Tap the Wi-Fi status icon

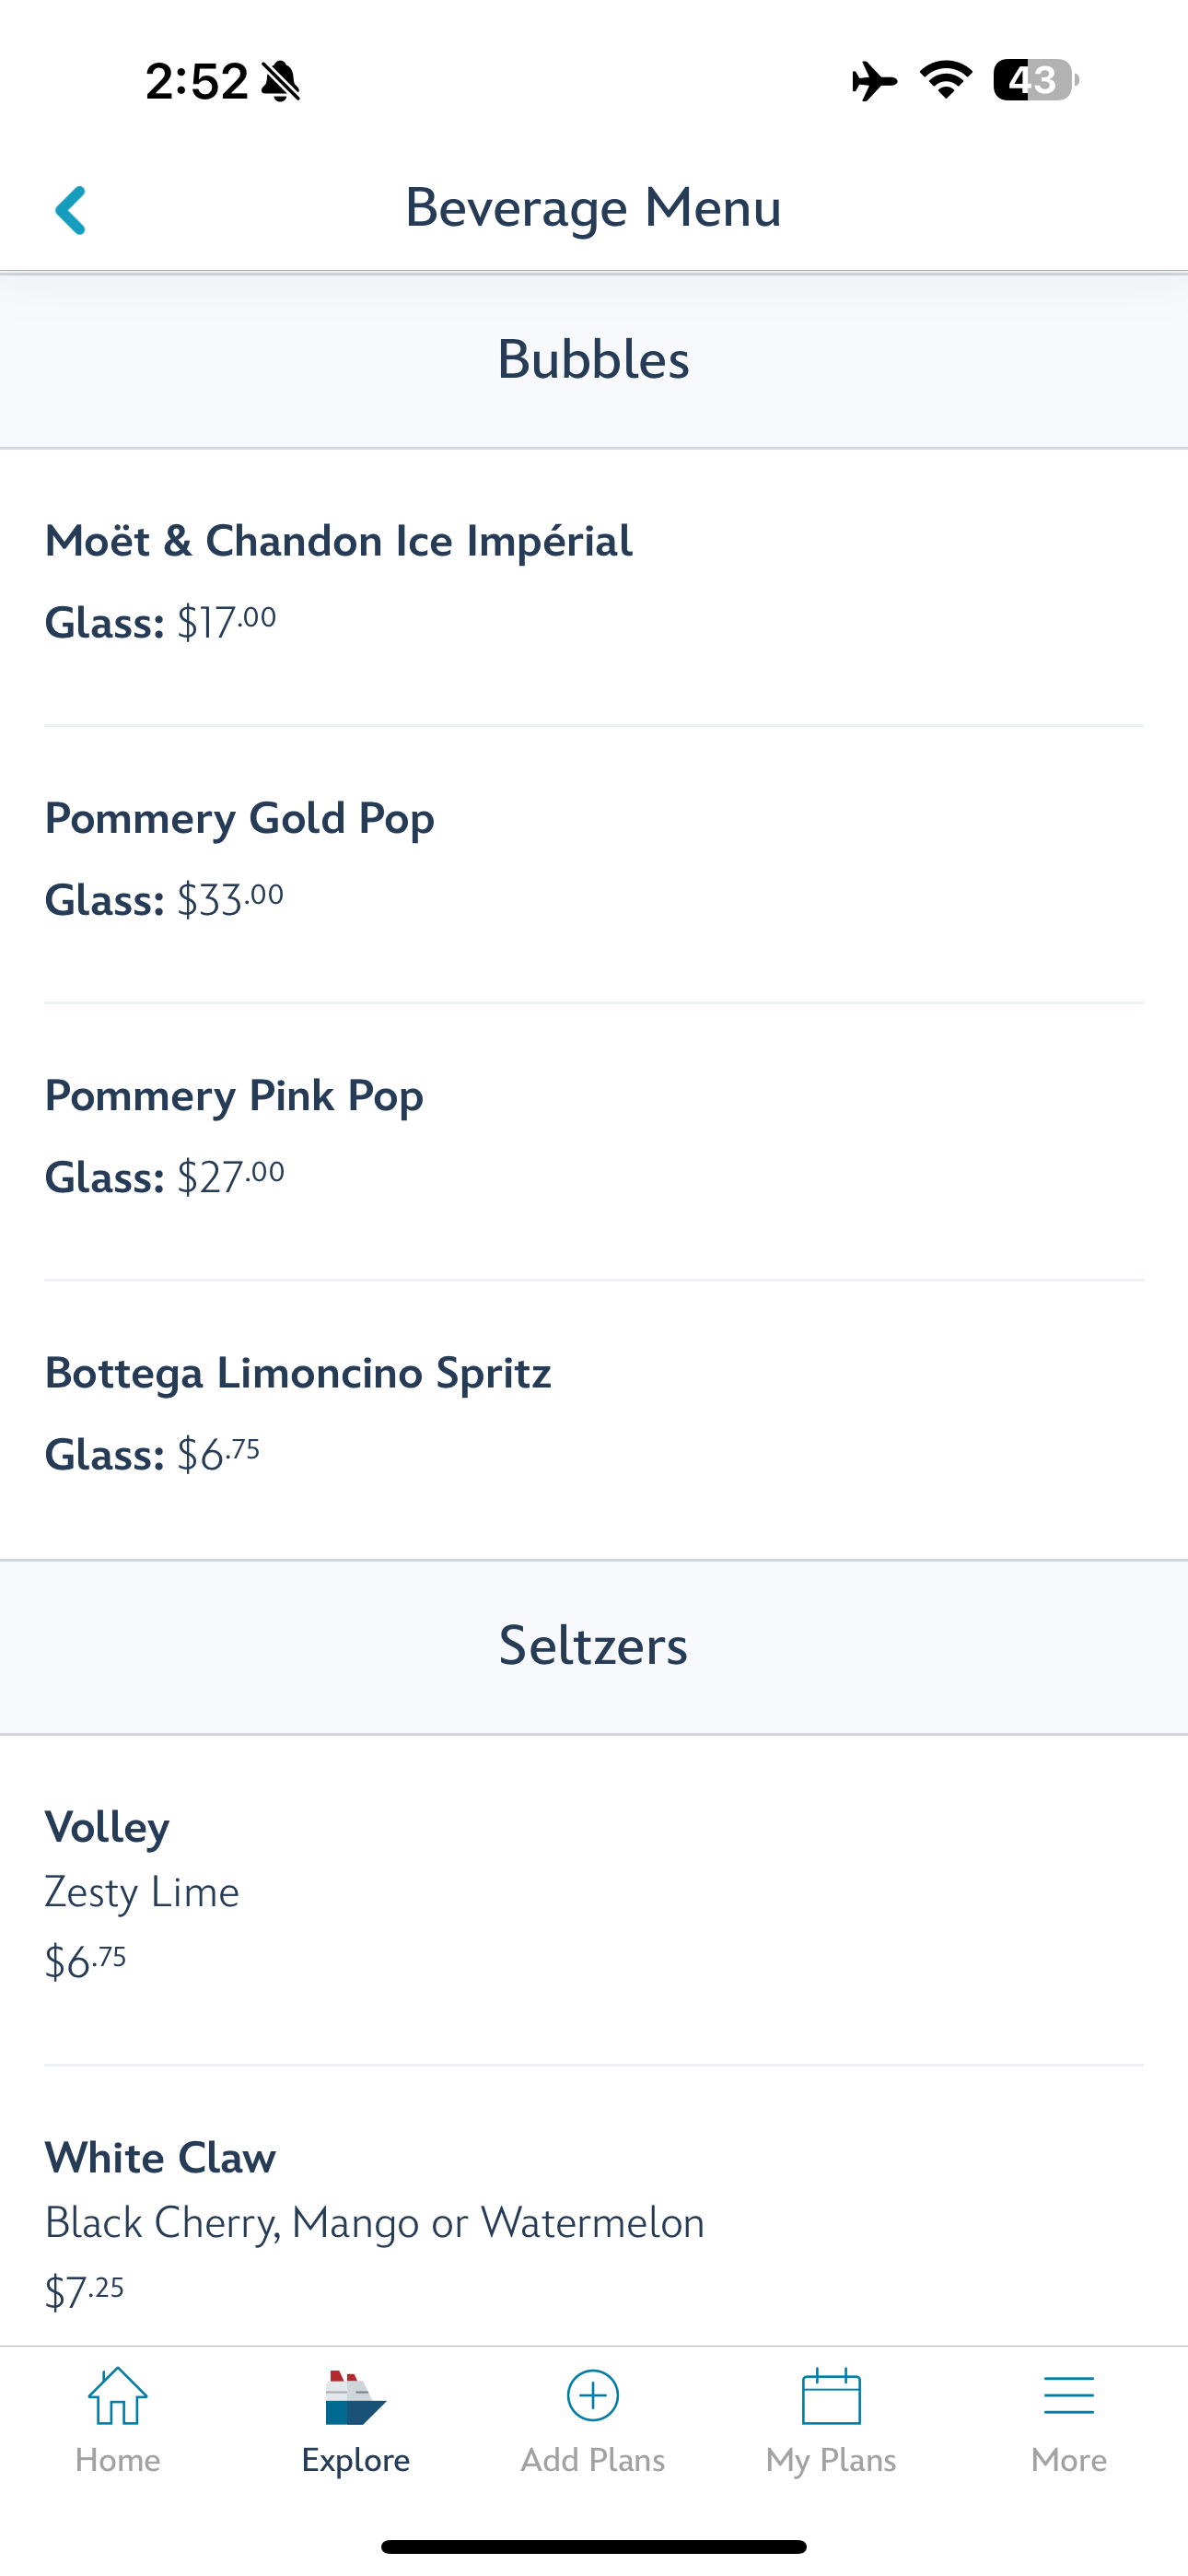(946, 80)
